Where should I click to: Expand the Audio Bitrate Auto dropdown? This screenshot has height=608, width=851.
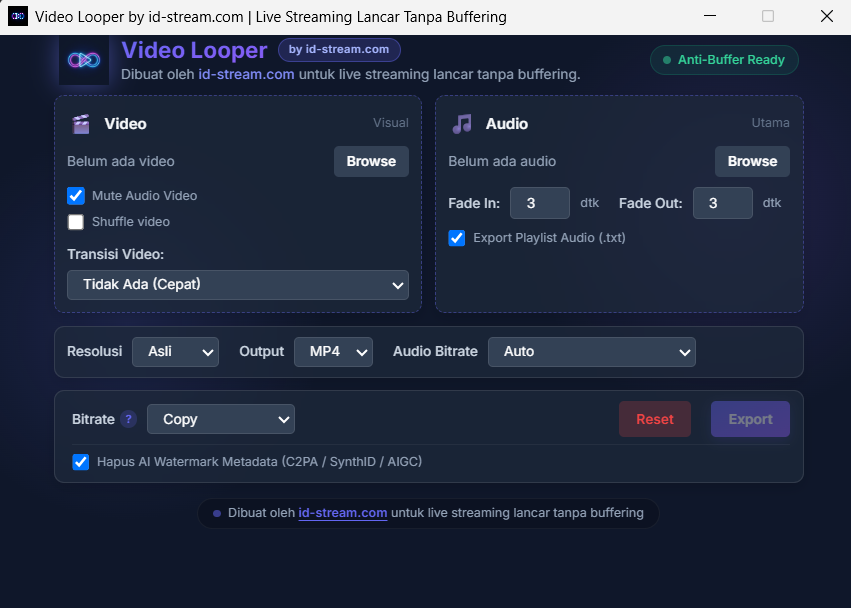coord(592,352)
